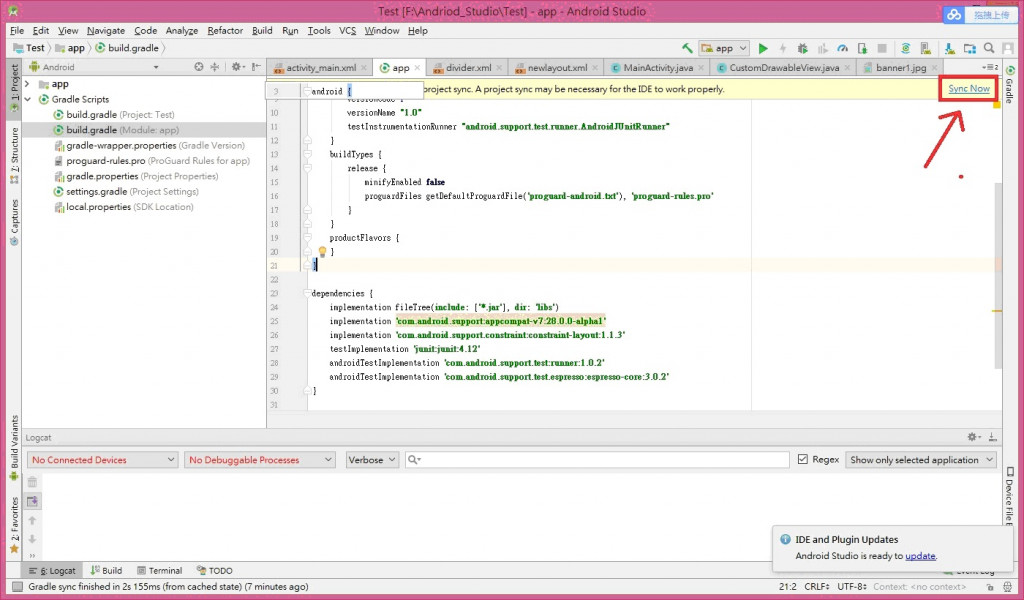Screen dimensions: 1024x600
Task: Click the Sync Now link
Action: pos(969,89)
